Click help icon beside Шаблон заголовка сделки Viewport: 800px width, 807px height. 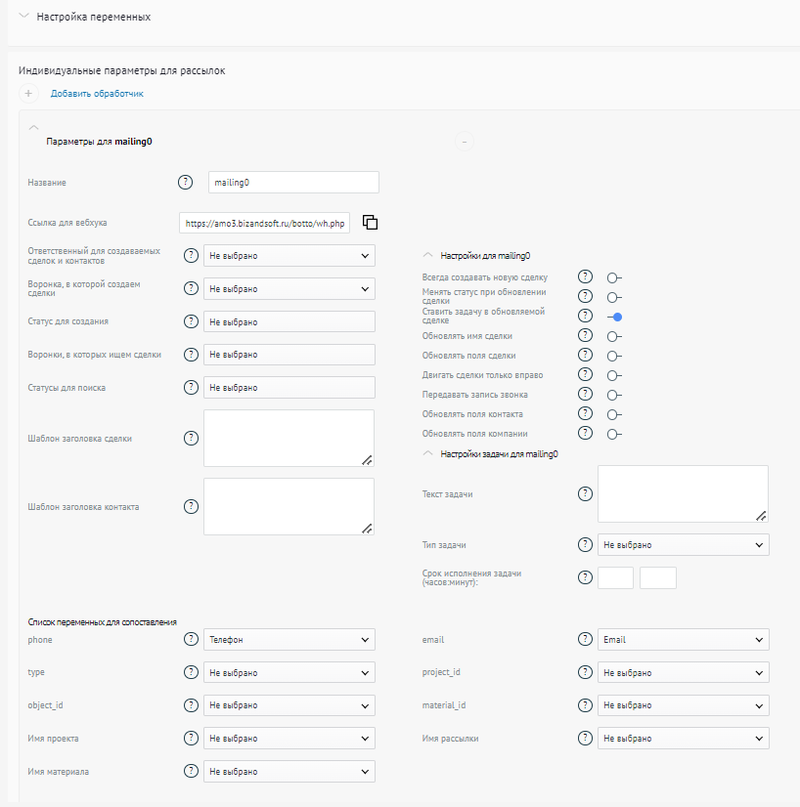pos(191,438)
